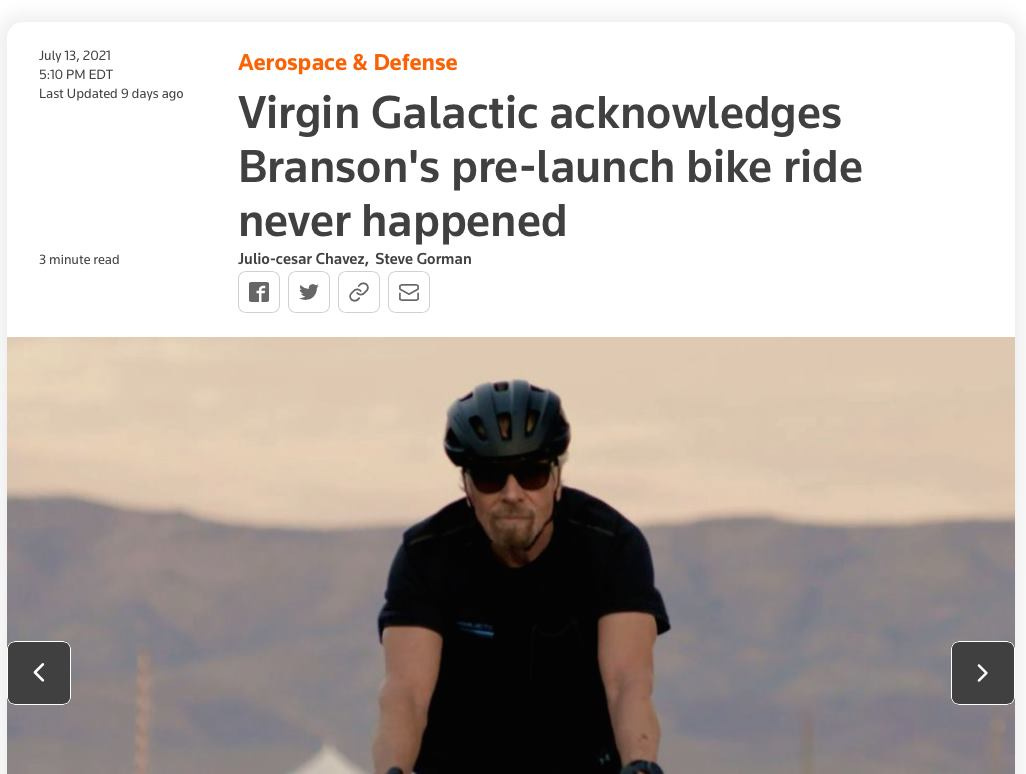This screenshot has height=774, width=1026.
Task: Click the cyclist's sunglasses in the image
Action: 510,476
